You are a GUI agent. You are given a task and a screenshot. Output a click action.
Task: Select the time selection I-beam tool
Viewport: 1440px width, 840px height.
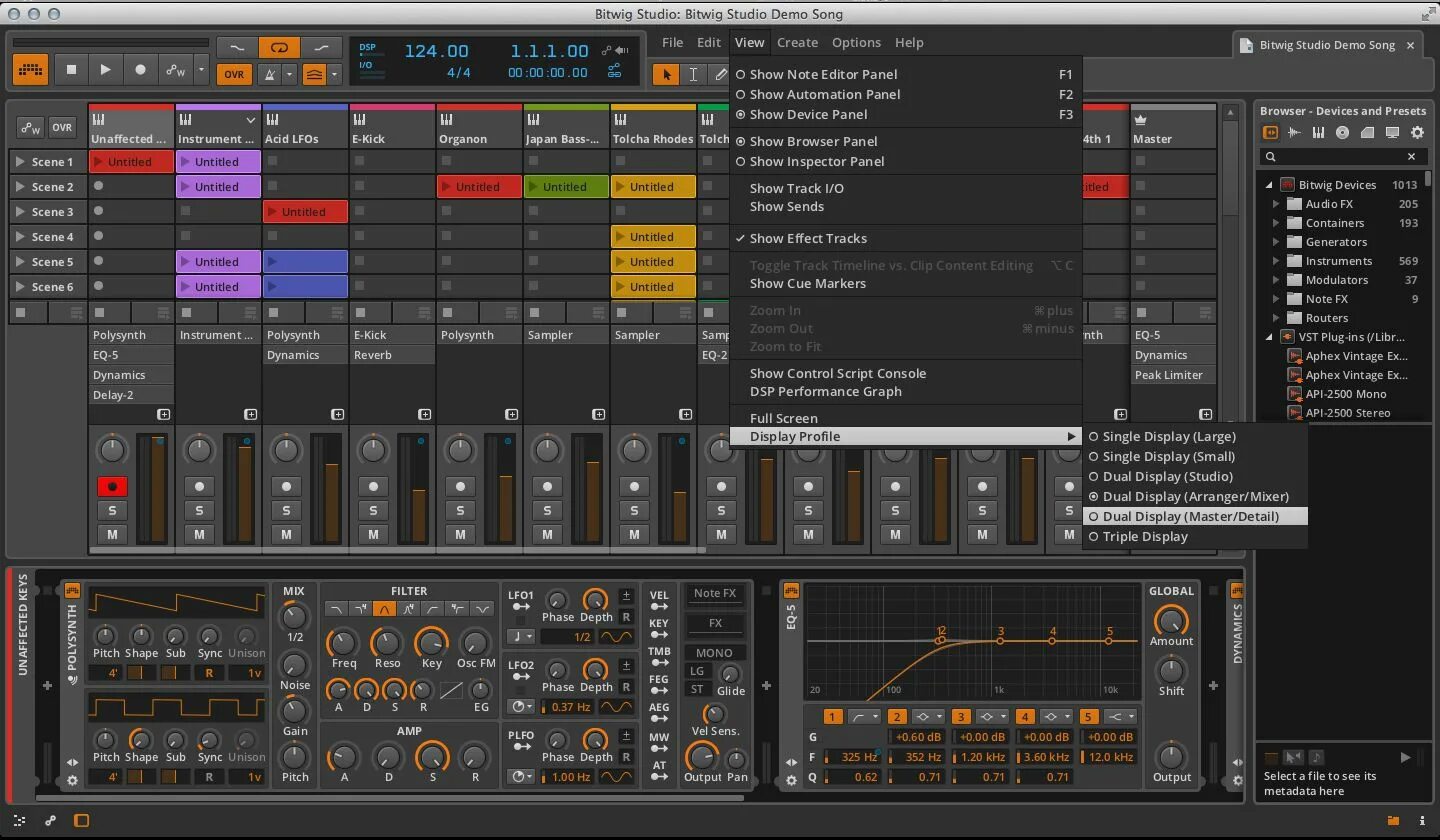click(x=693, y=74)
